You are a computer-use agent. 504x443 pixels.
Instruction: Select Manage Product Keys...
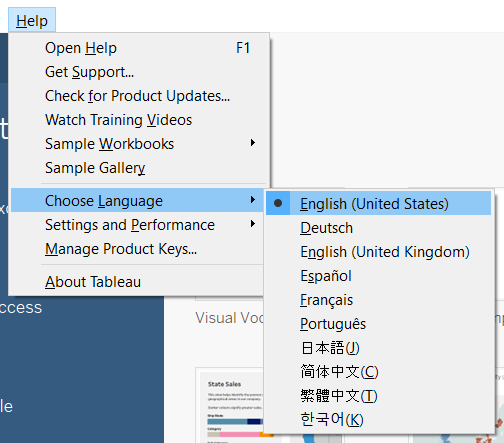click(137, 249)
